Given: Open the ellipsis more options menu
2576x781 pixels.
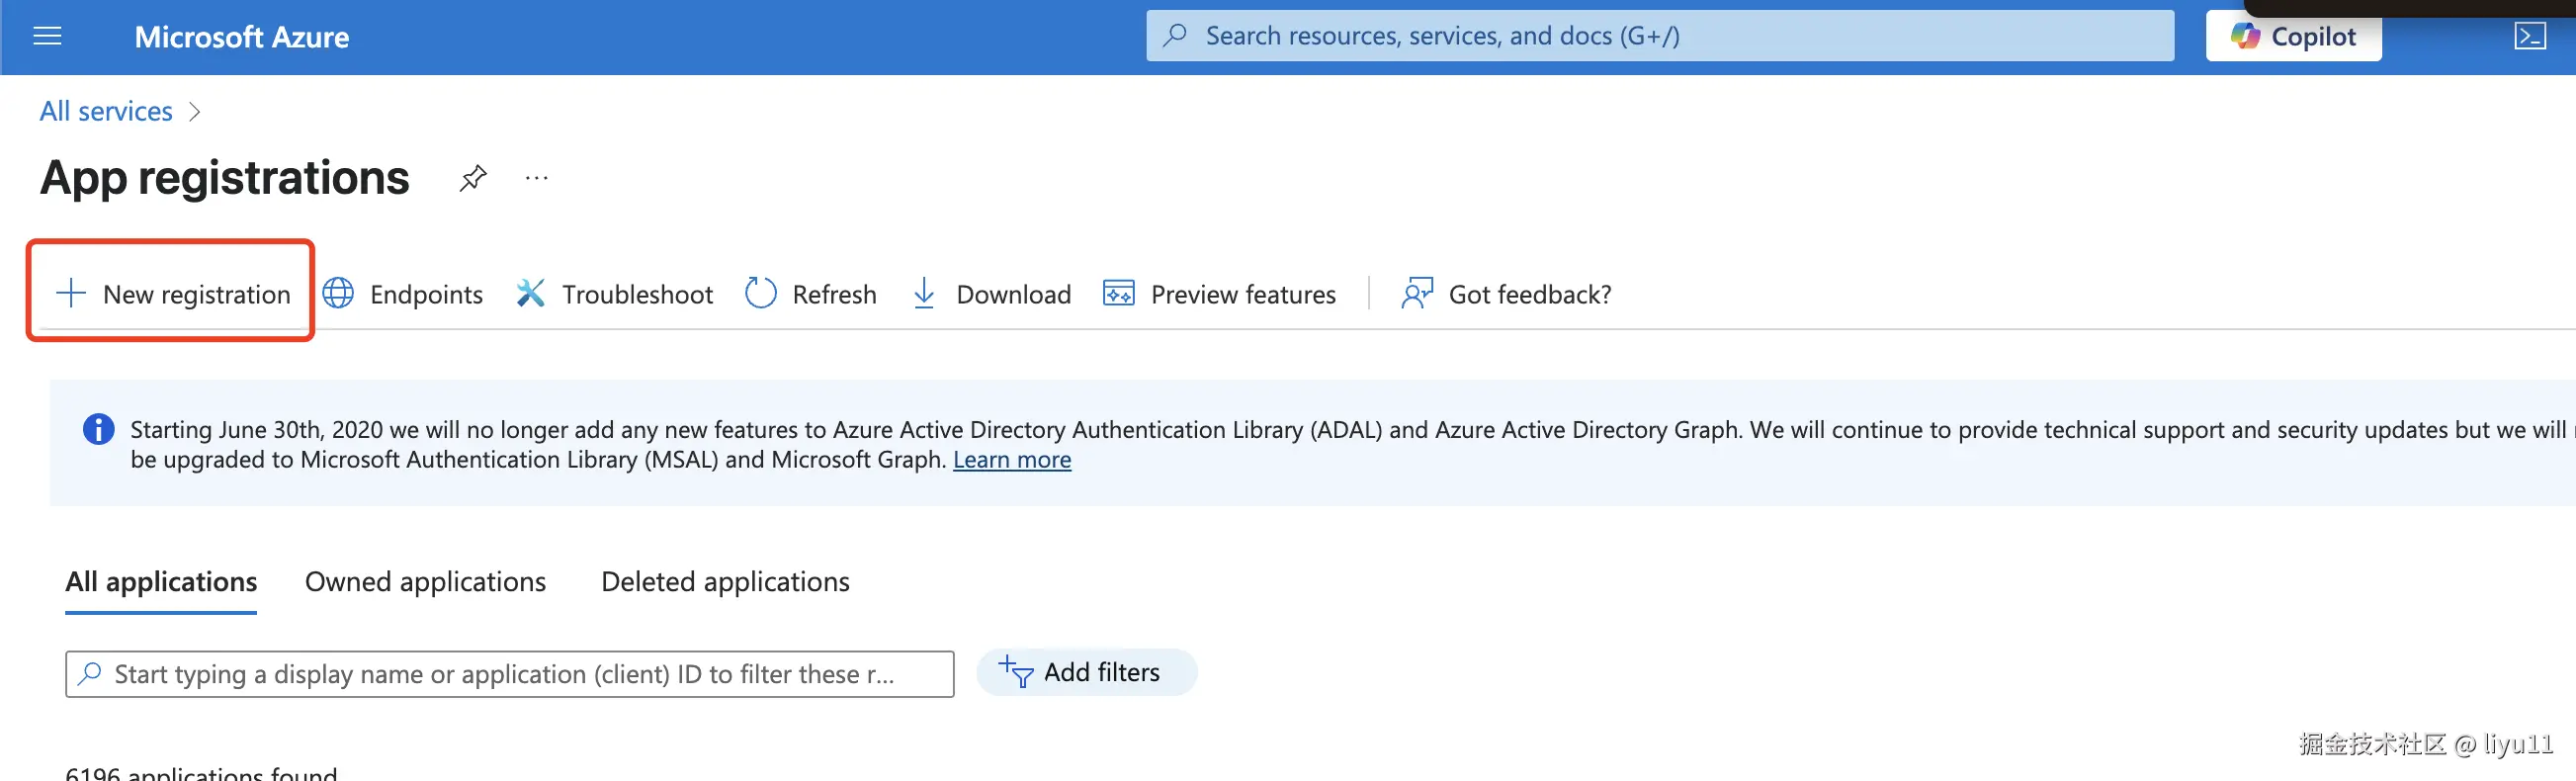Looking at the screenshot, I should point(537,178).
